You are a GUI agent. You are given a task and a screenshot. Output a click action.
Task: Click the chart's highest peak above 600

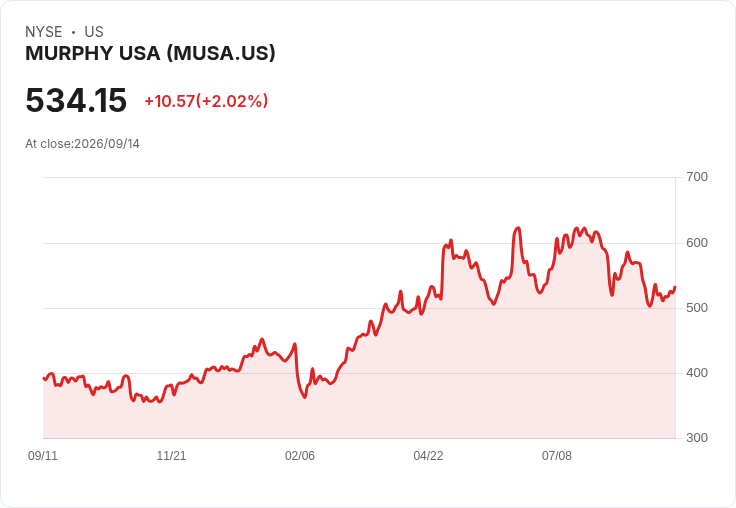(x=518, y=228)
